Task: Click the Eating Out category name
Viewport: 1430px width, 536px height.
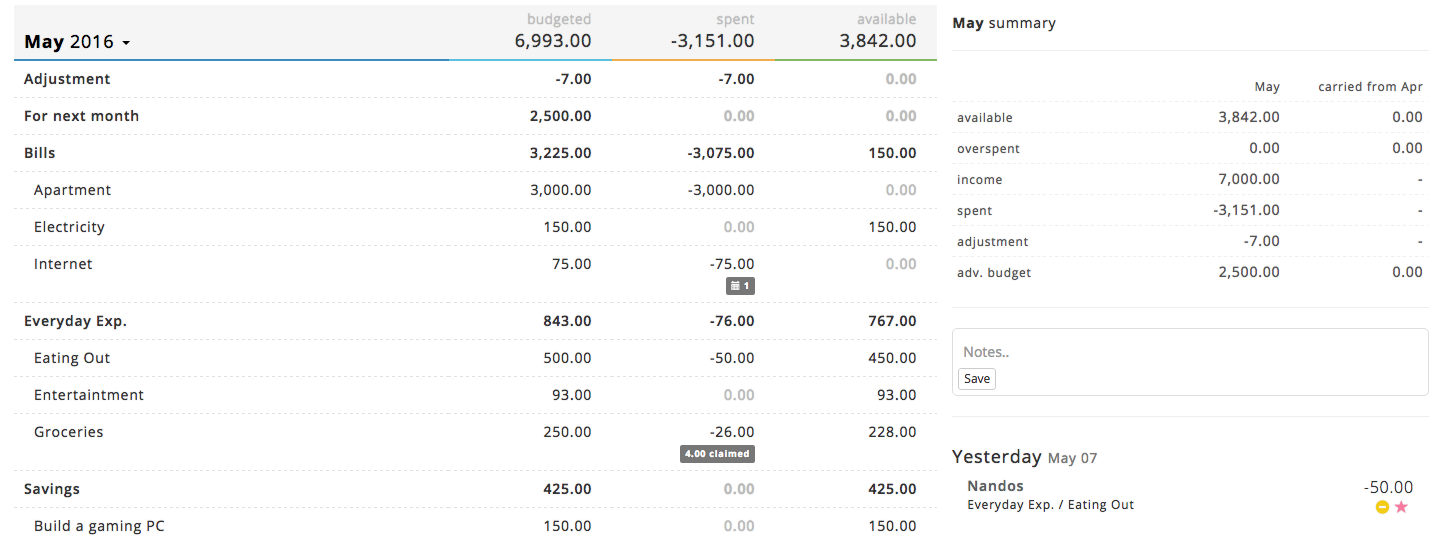Action: pos(72,358)
